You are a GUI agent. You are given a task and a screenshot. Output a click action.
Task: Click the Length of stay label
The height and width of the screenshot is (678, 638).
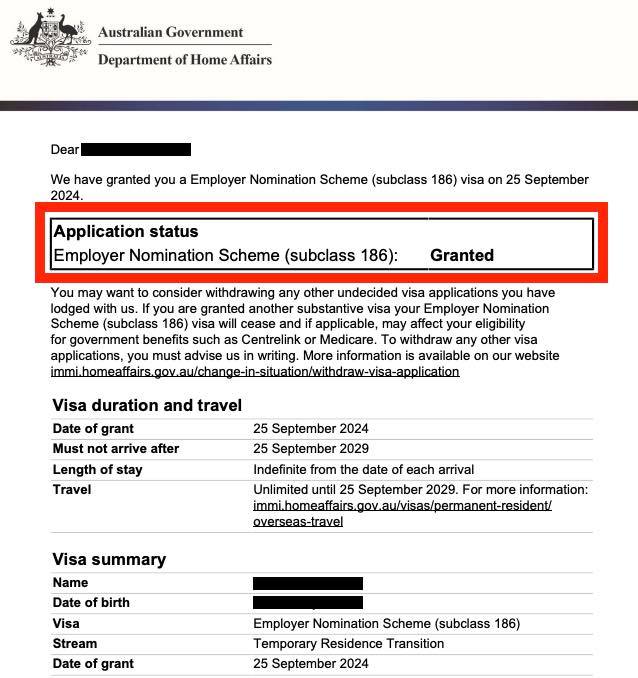pyautogui.click(x=97, y=470)
